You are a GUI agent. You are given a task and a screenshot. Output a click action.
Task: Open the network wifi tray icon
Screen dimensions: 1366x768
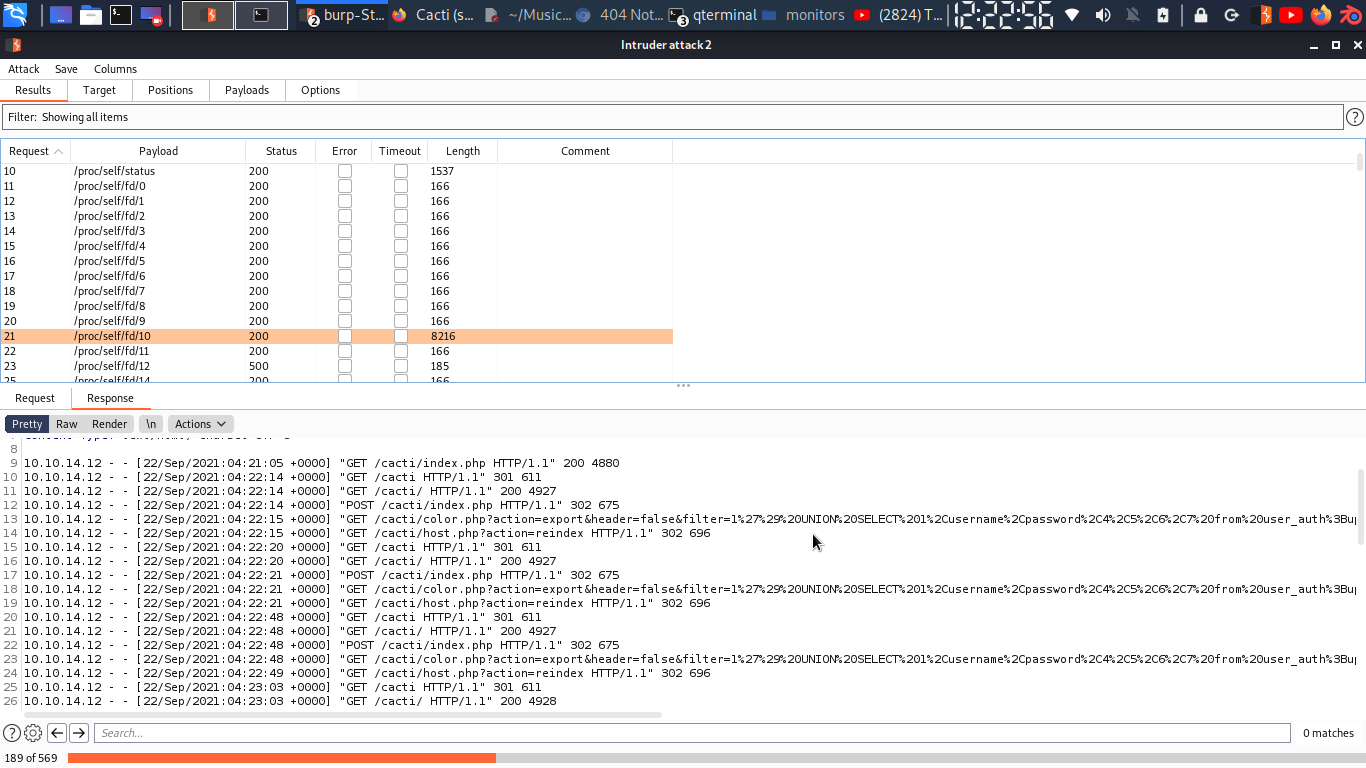tap(1072, 15)
